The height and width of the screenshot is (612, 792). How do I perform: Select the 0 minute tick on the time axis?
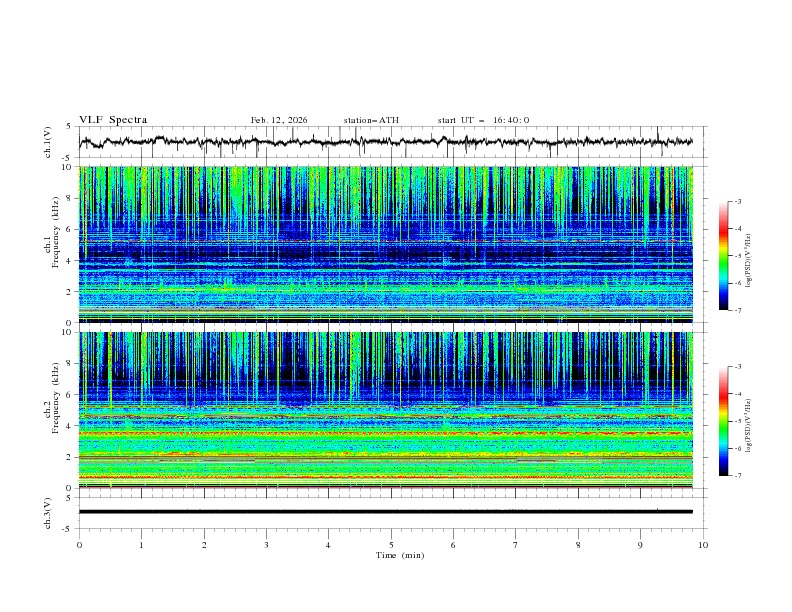point(79,545)
